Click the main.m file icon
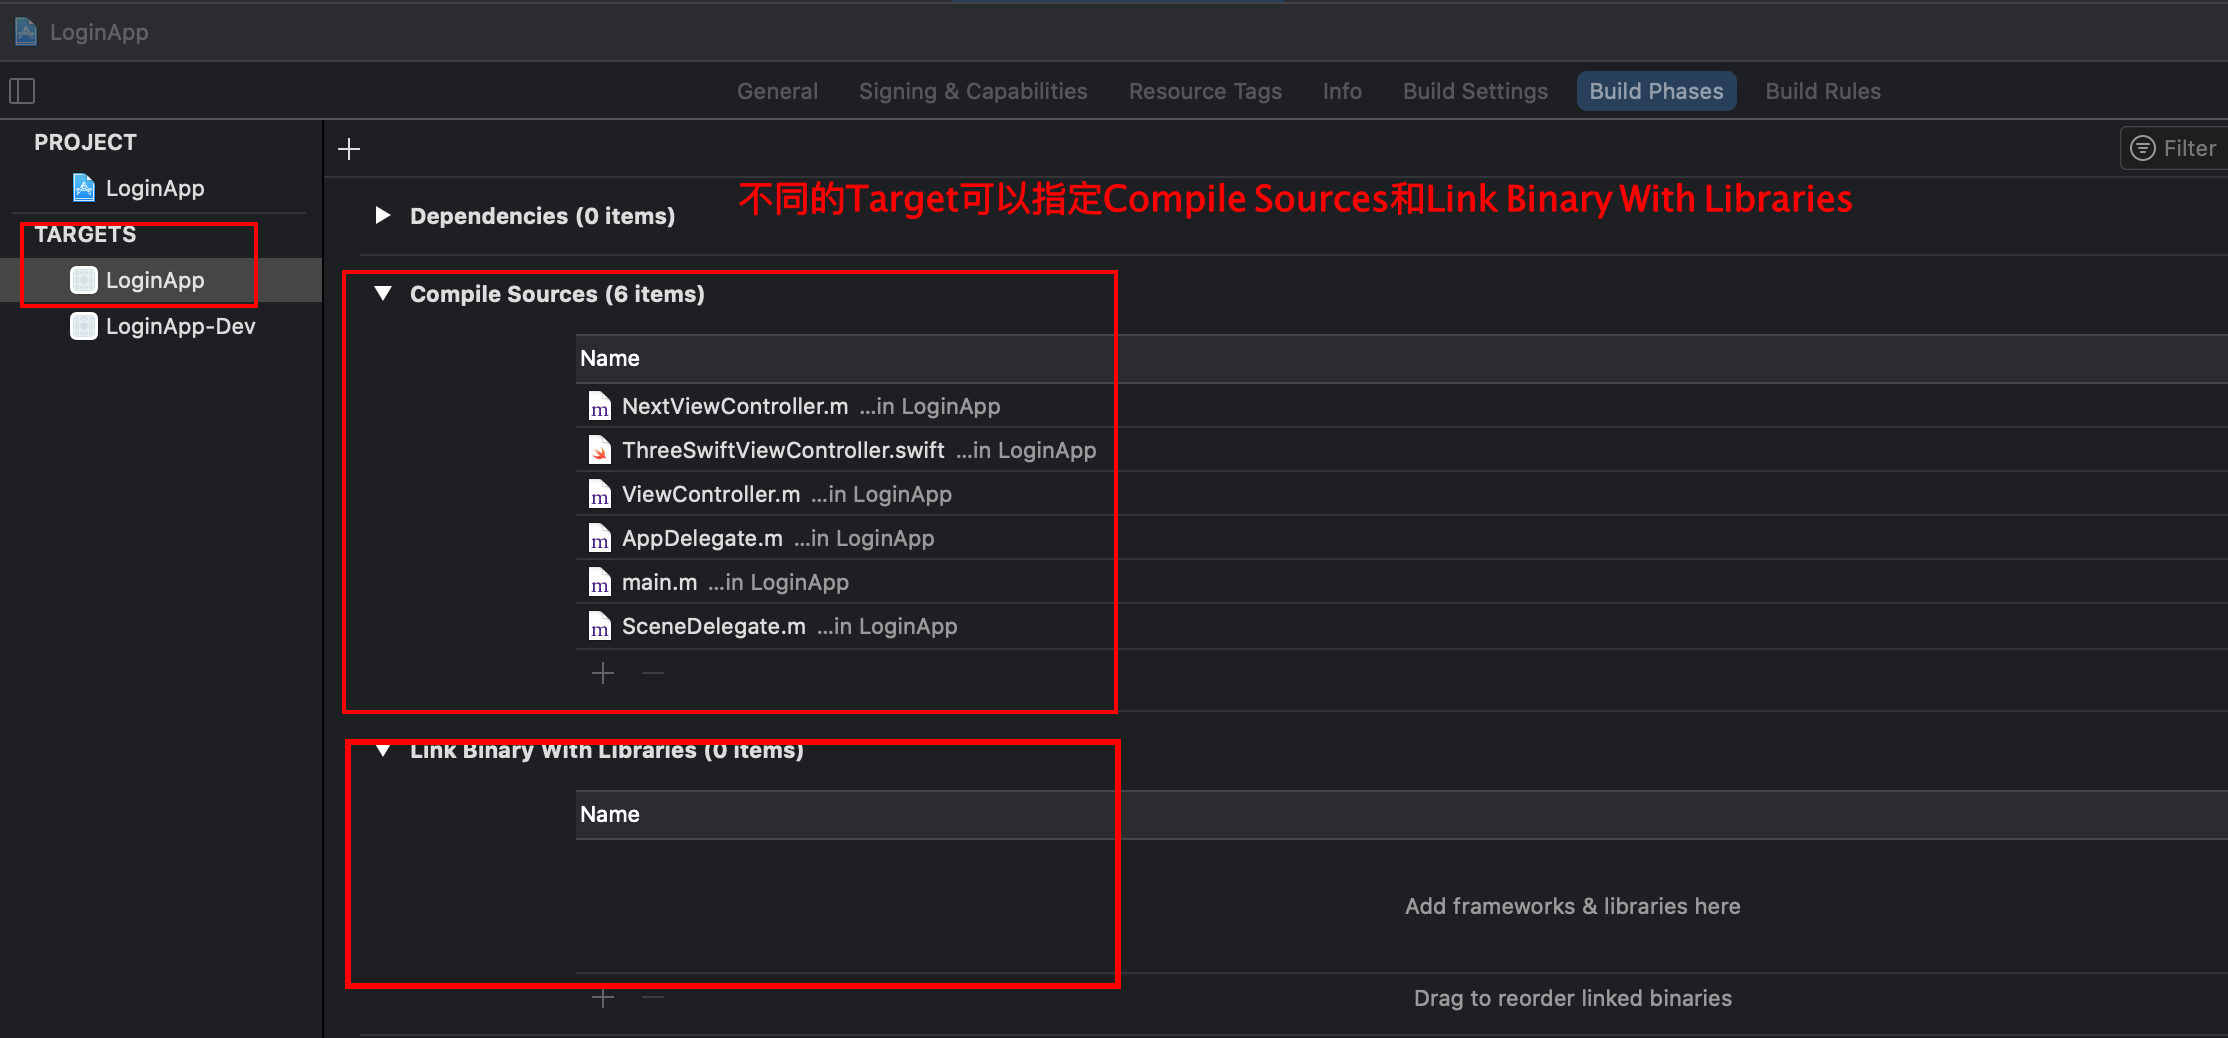The width and height of the screenshot is (2228, 1038). coord(599,582)
